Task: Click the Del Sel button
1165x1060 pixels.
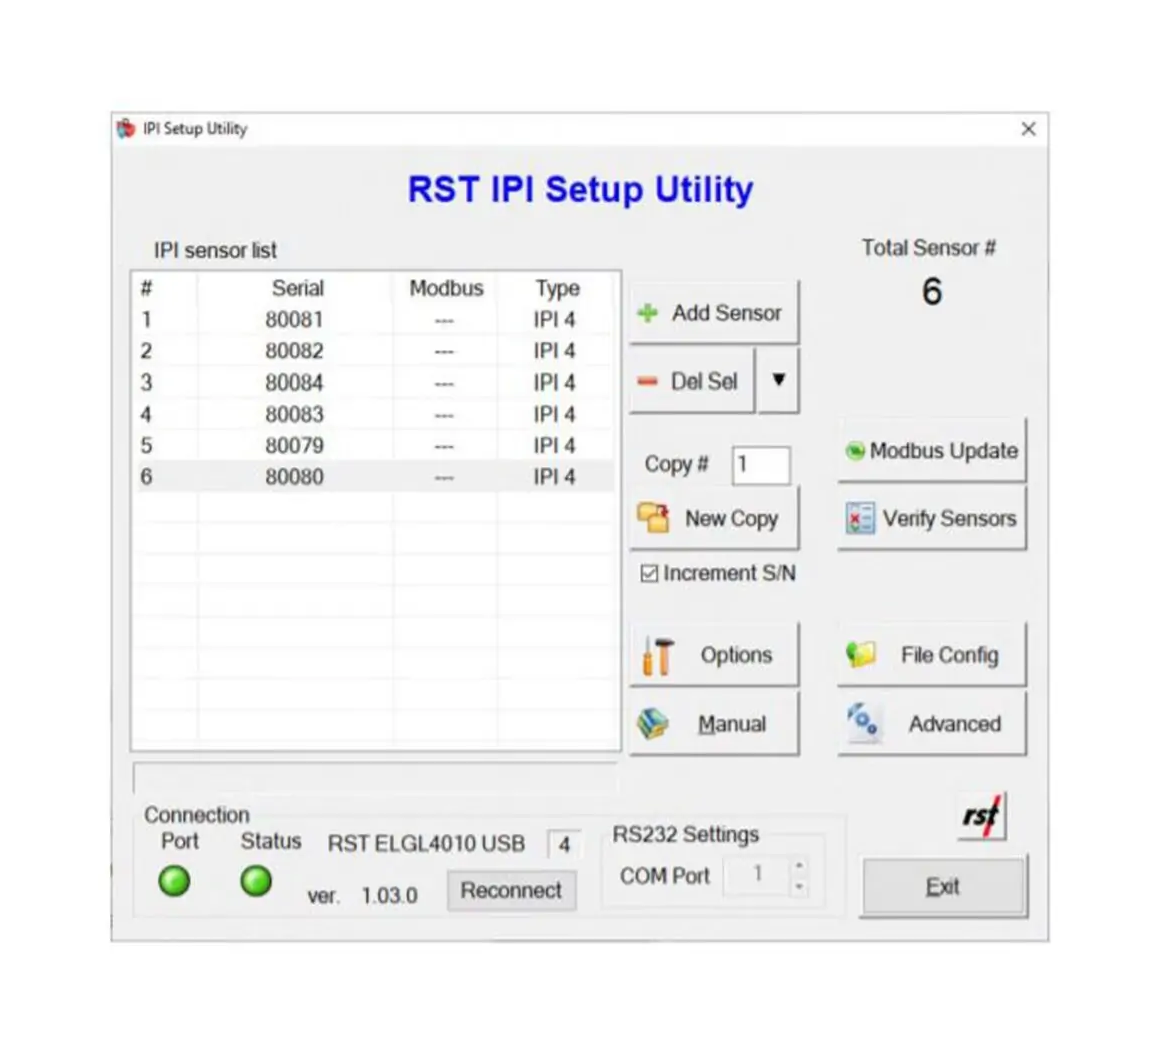Action: tap(692, 381)
